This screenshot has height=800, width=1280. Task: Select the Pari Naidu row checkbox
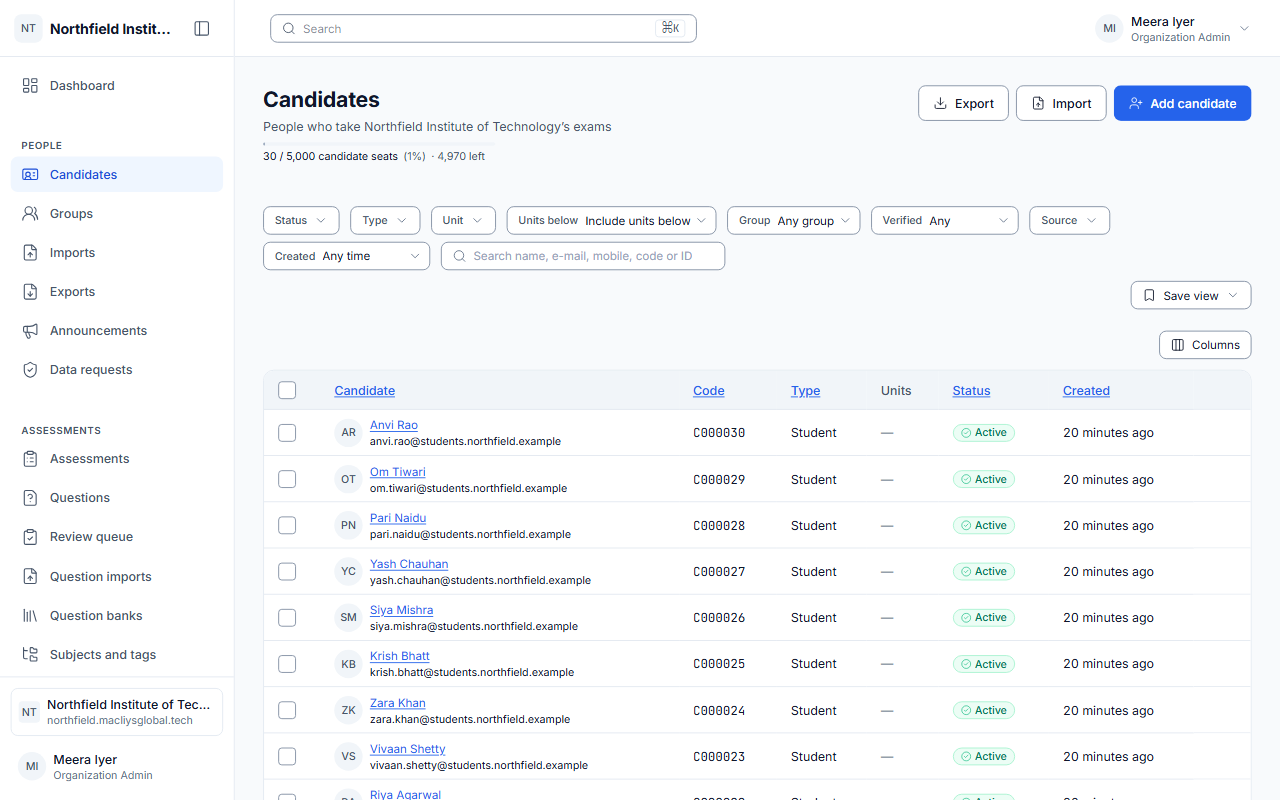287,525
